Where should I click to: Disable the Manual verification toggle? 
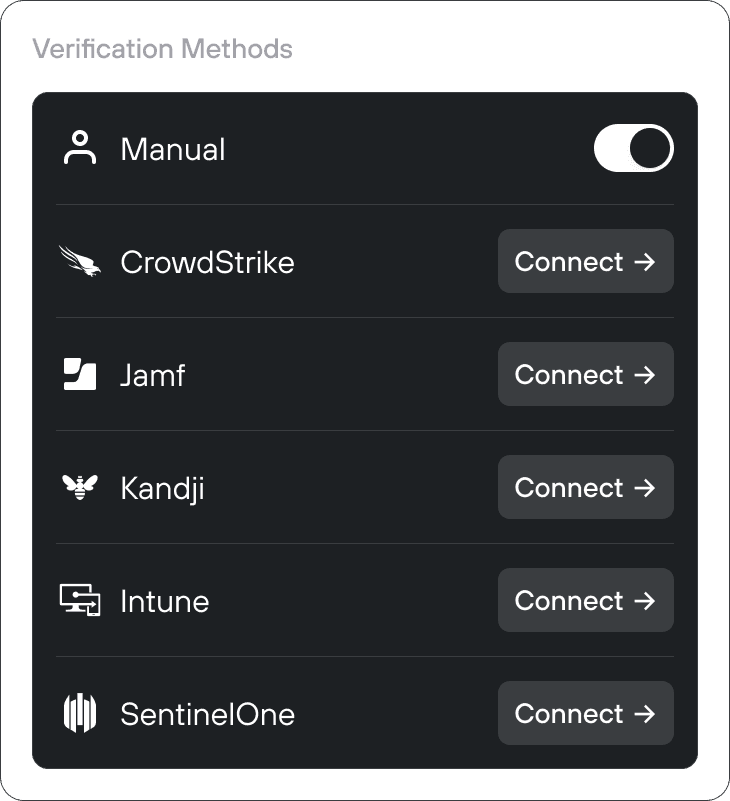click(634, 148)
